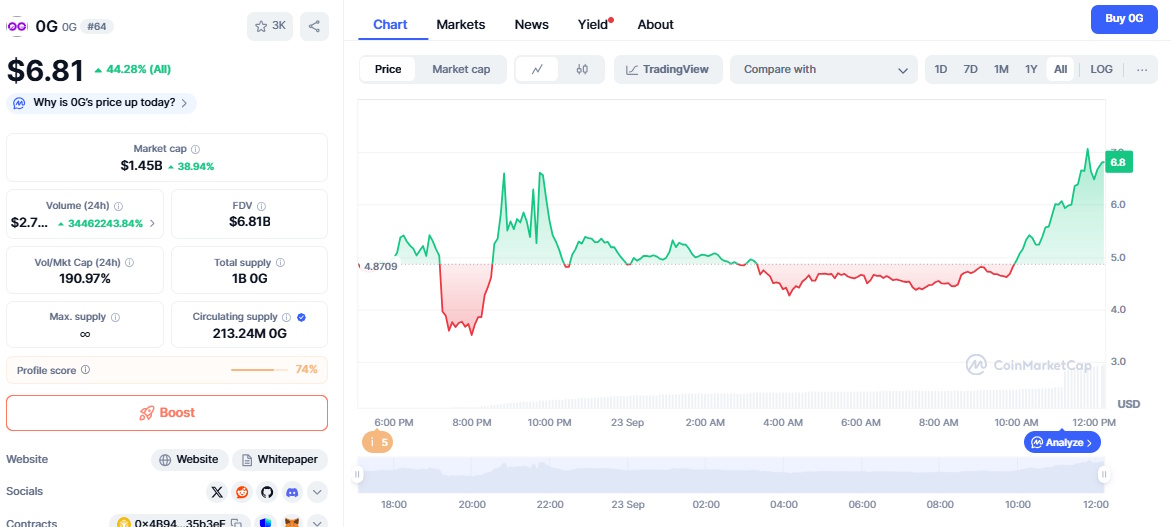1171x527 pixels.
Task: Click the 213.24M 0G circulating supply value
Action: pos(249,334)
